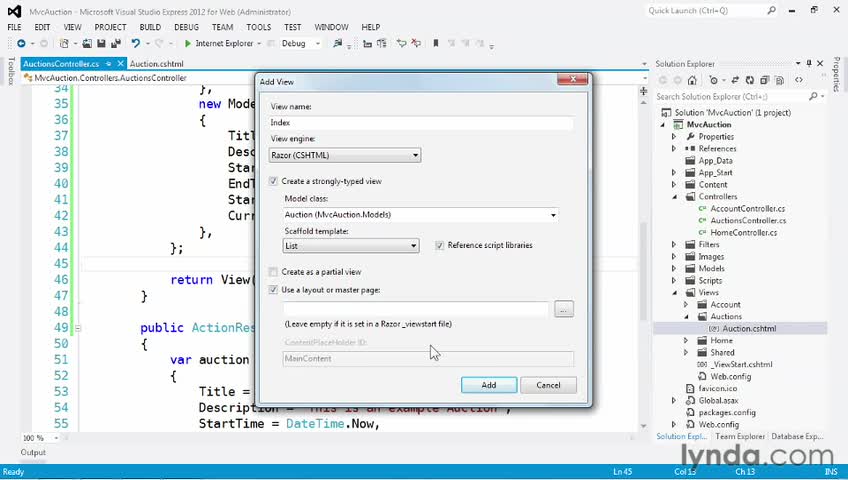Collapse the Controllers folder node

click(x=674, y=197)
